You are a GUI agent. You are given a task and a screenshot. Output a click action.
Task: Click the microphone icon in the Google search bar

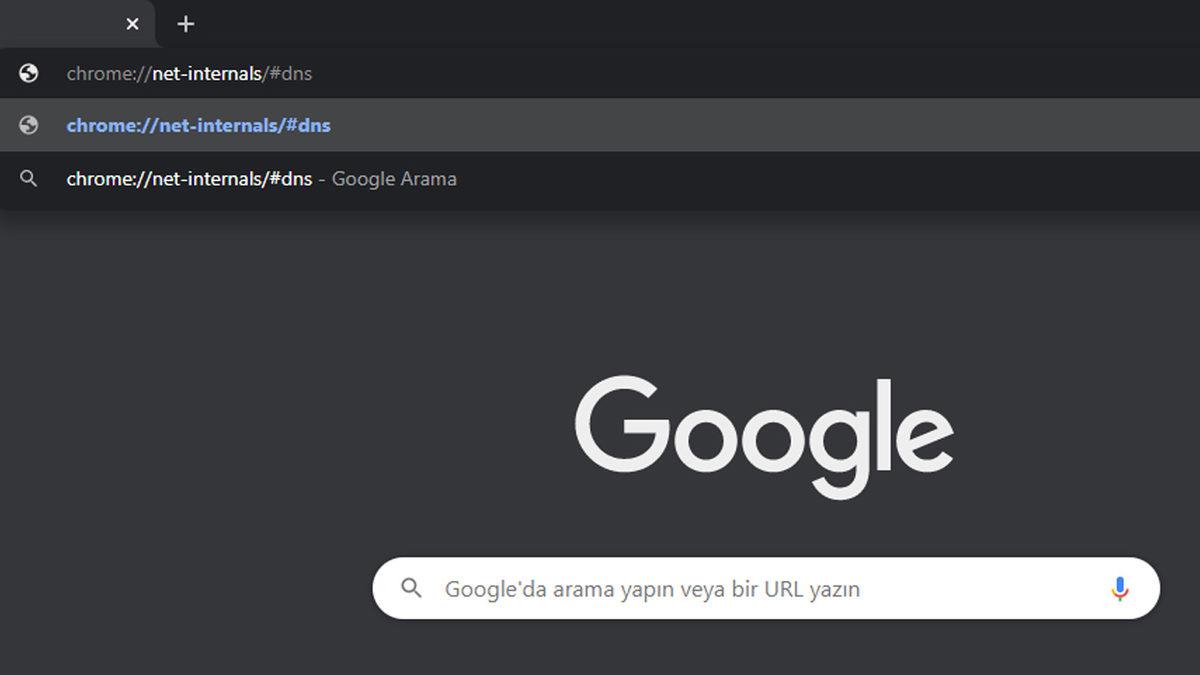point(1118,589)
